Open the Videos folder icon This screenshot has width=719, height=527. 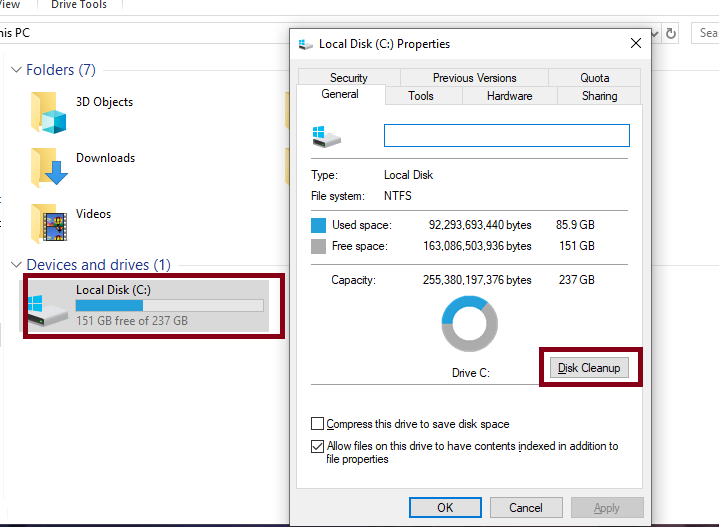(49, 224)
